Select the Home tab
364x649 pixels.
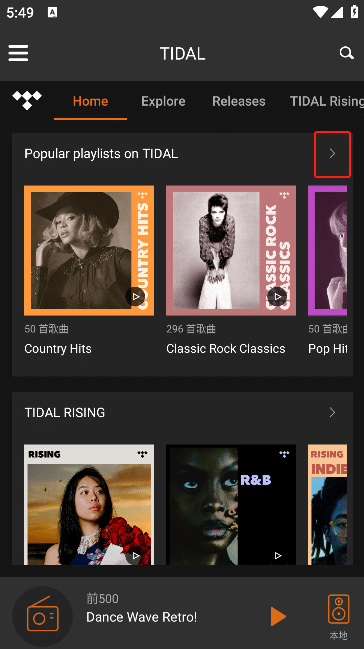tap(90, 101)
